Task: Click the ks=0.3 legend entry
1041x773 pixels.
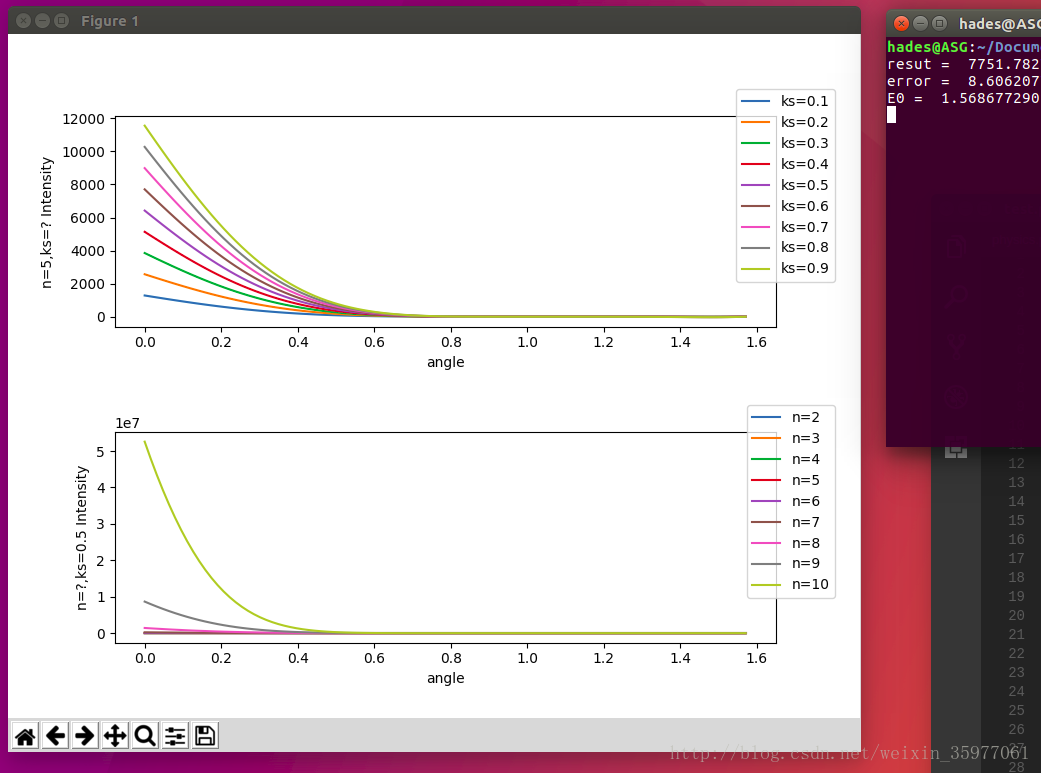Action: point(784,143)
